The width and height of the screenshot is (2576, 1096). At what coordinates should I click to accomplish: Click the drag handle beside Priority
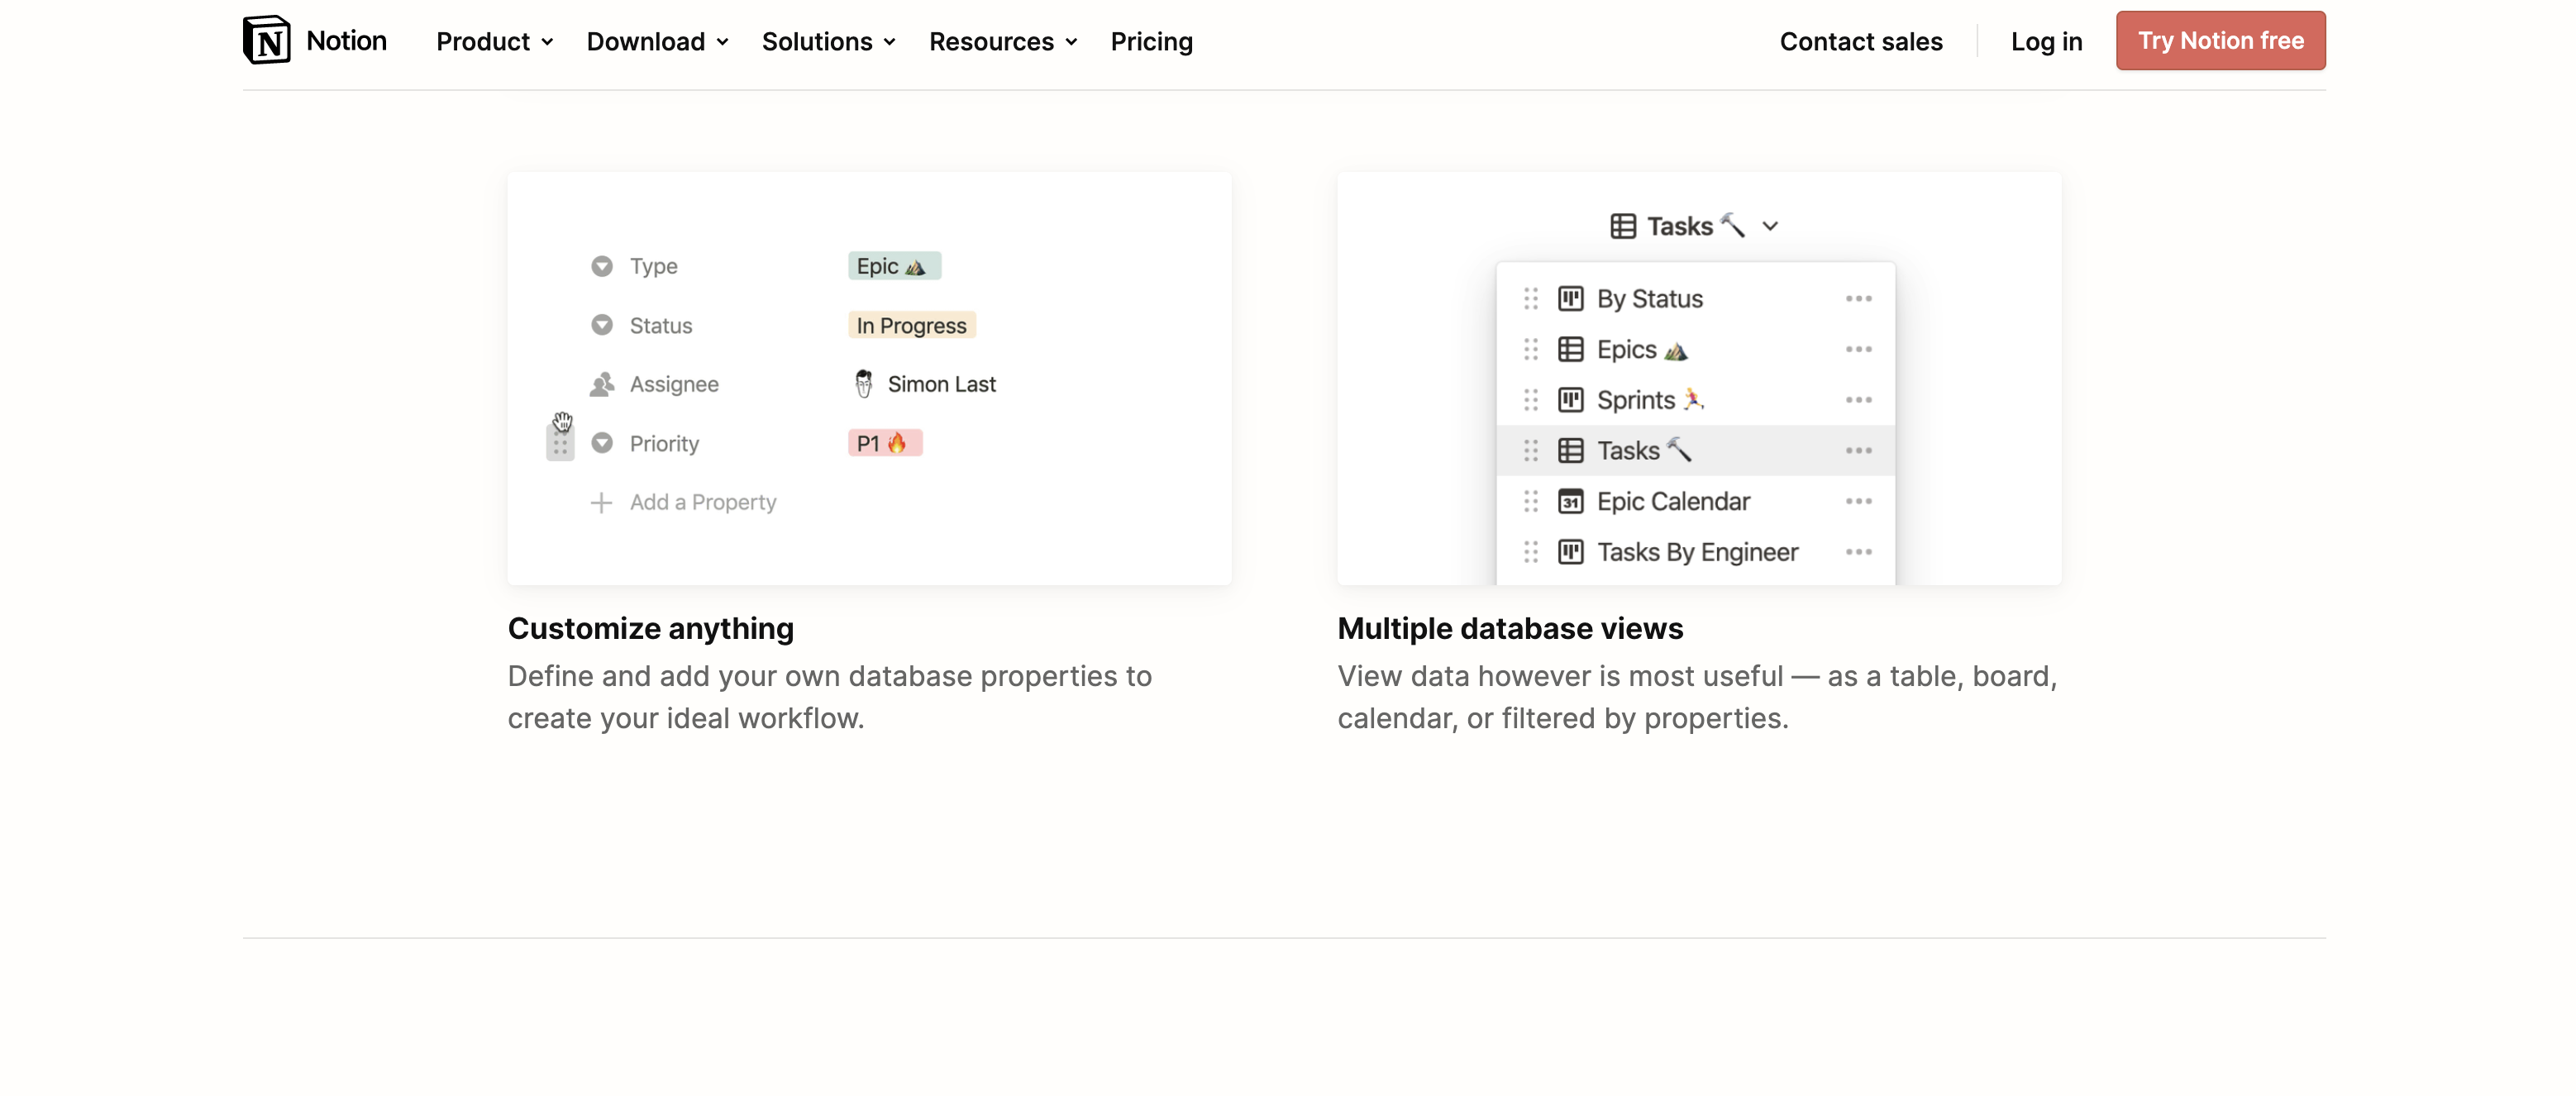click(560, 444)
